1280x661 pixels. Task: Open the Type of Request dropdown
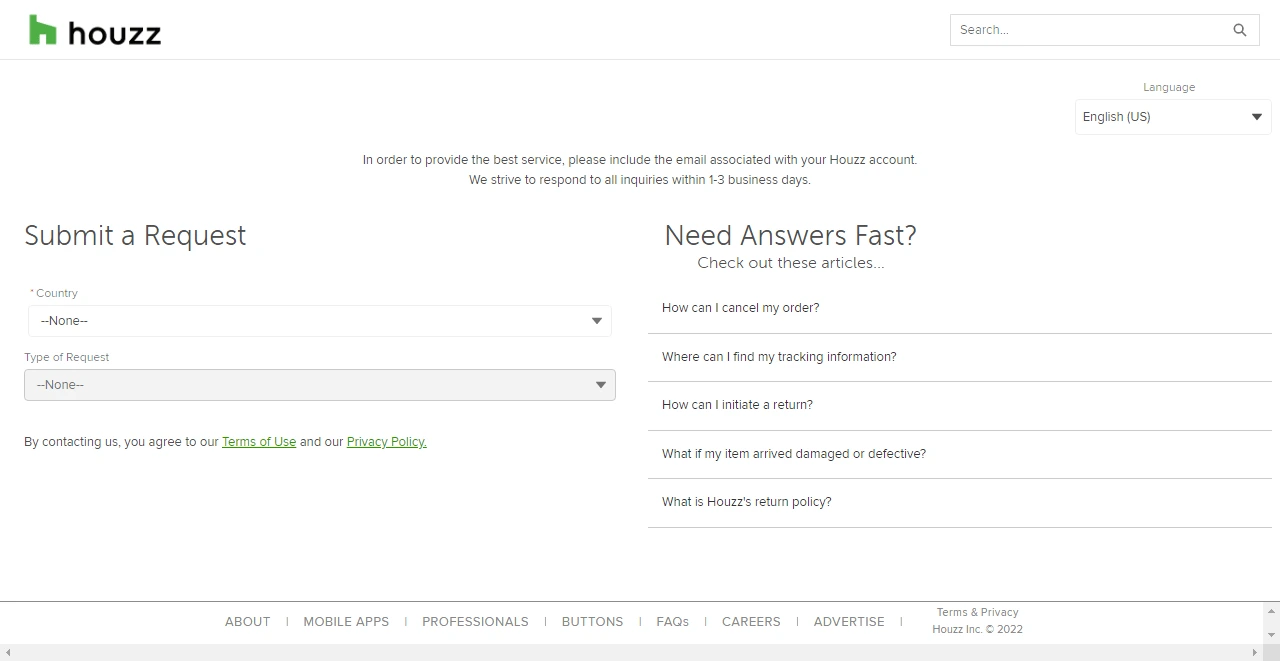(319, 385)
